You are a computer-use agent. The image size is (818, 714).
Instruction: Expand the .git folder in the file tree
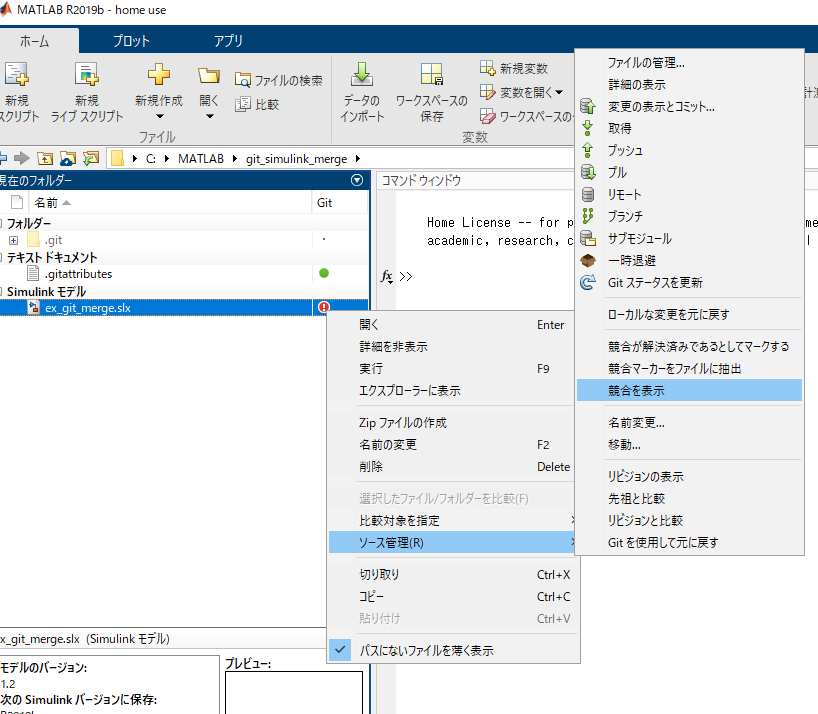(x=14, y=239)
